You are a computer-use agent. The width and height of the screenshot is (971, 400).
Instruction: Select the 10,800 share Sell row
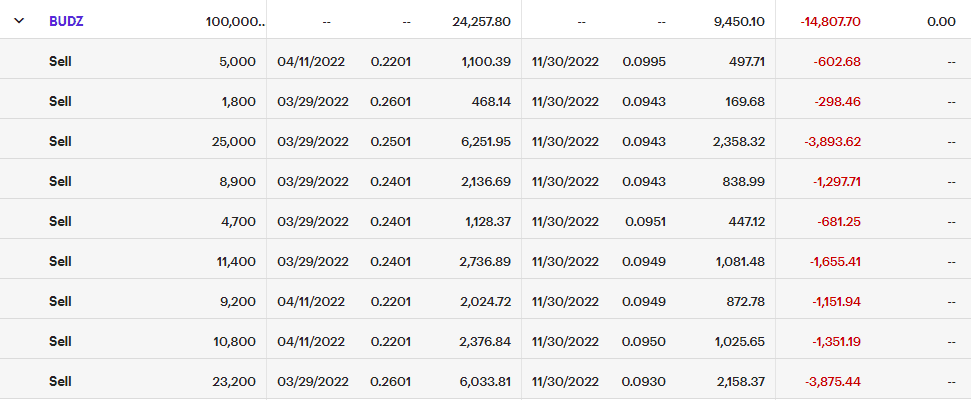[x=61, y=341]
